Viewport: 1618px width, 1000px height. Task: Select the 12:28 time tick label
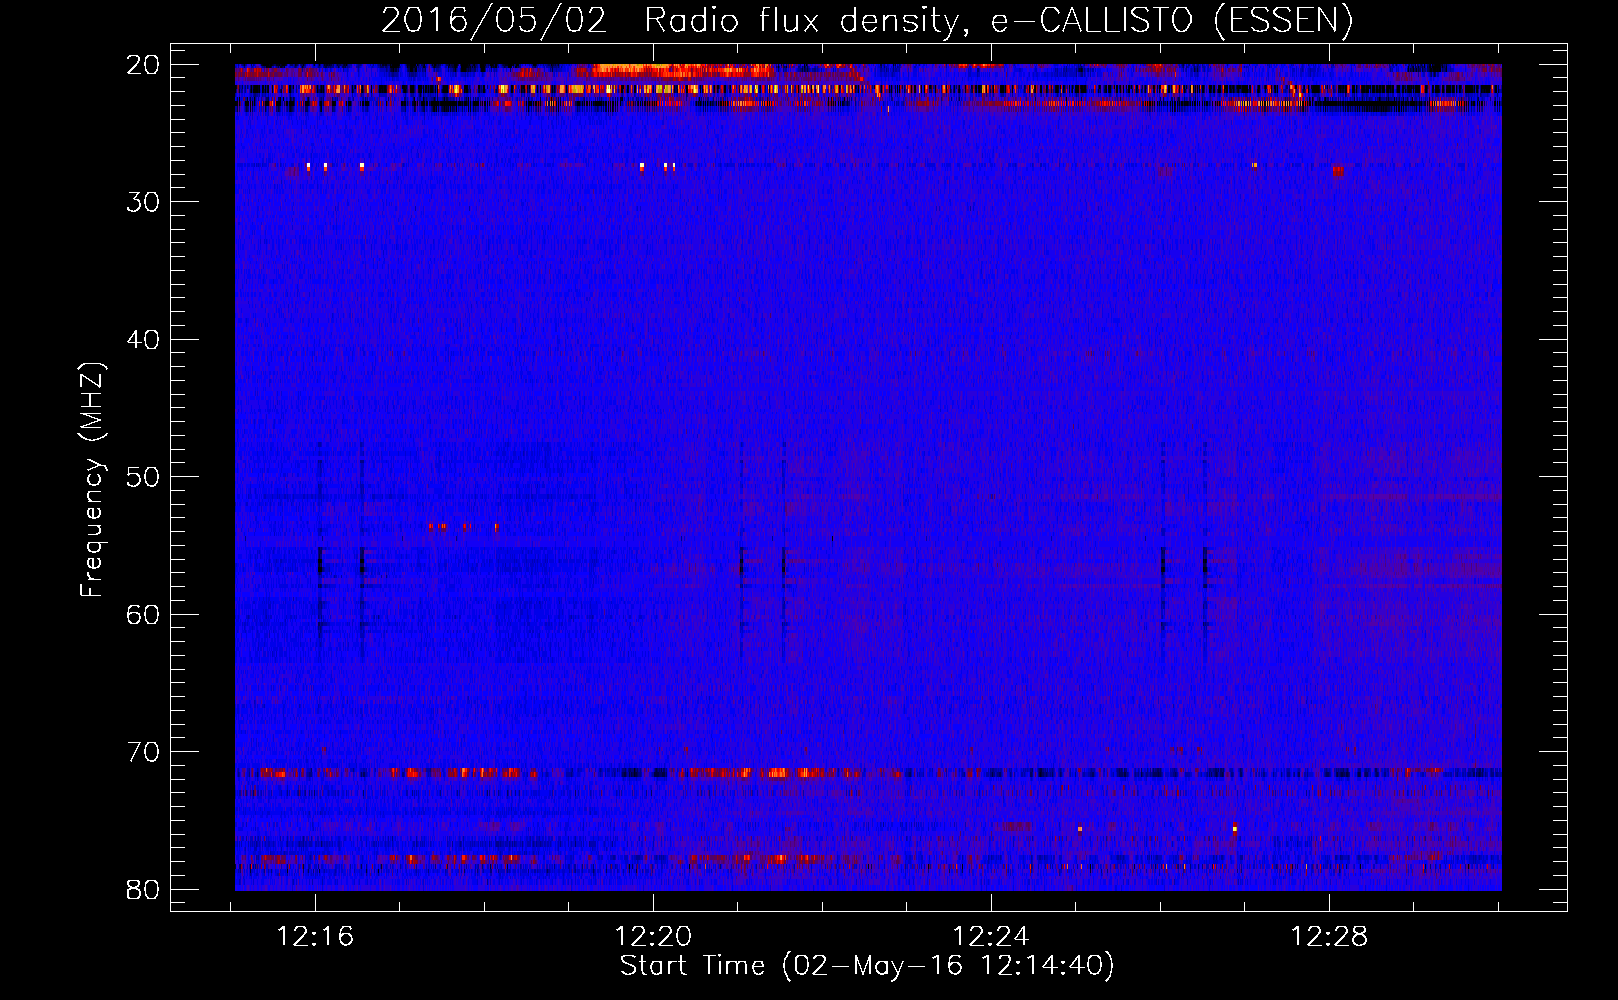pos(1329,937)
